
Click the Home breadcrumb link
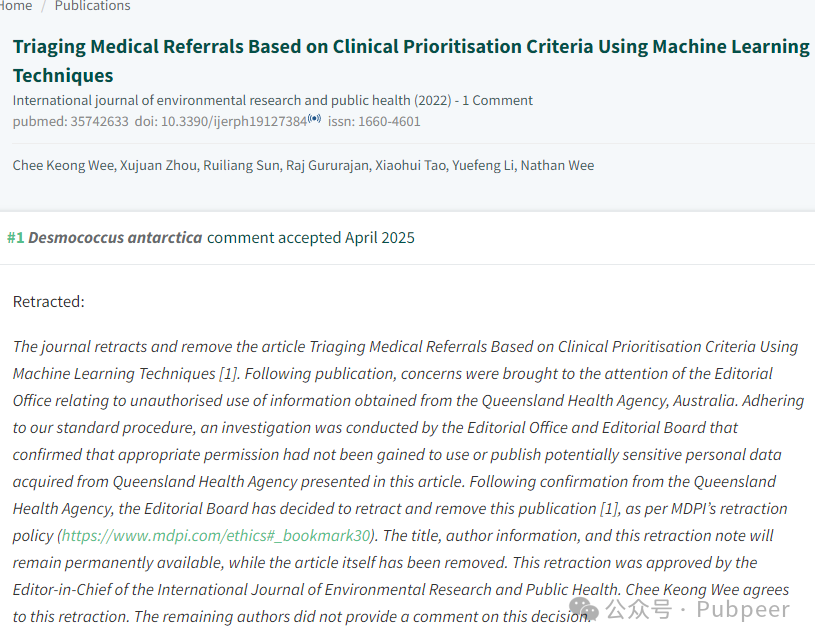[16, 6]
